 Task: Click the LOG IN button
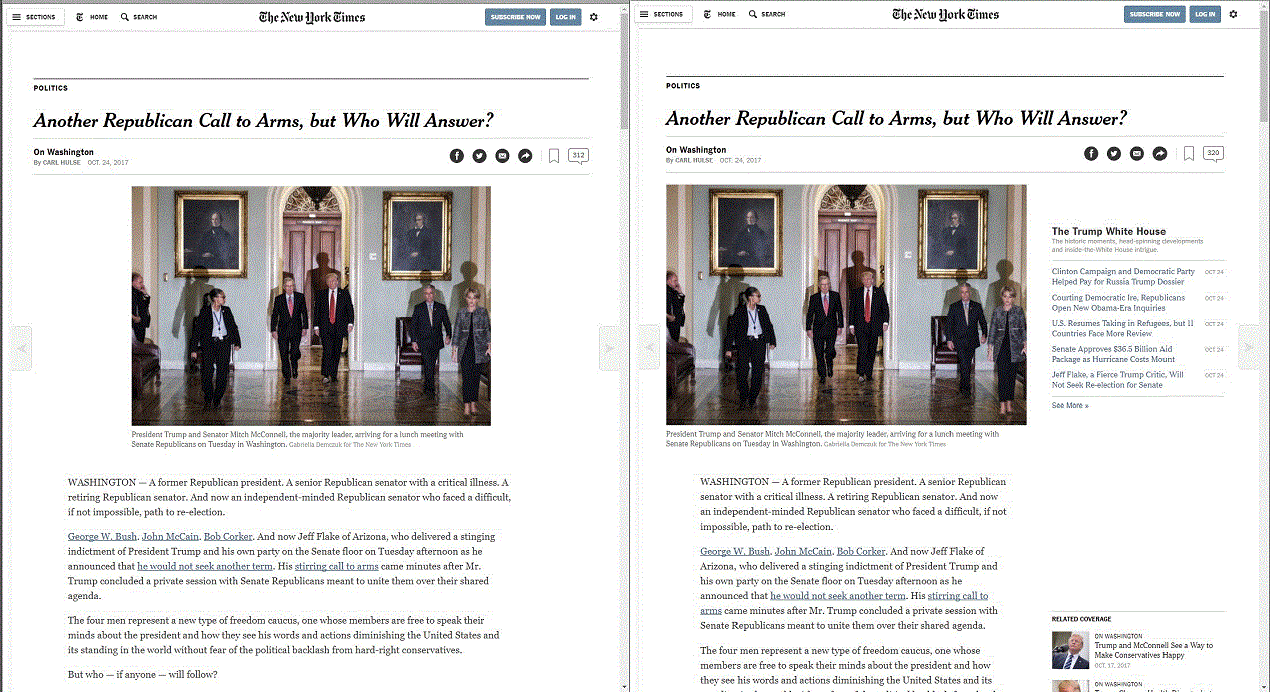coord(565,17)
